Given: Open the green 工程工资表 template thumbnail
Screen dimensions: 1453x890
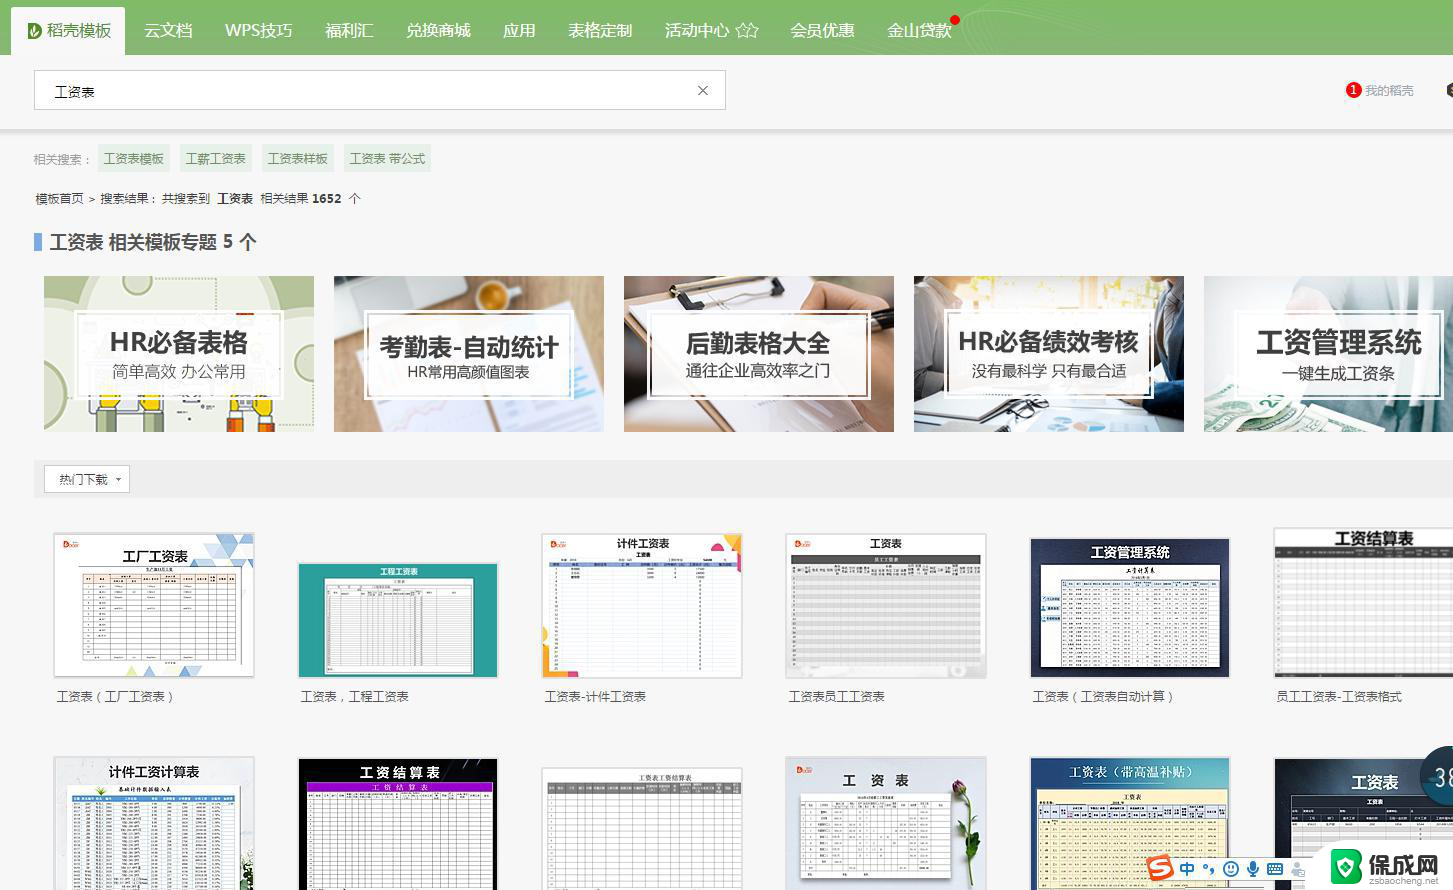Looking at the screenshot, I should [398, 620].
